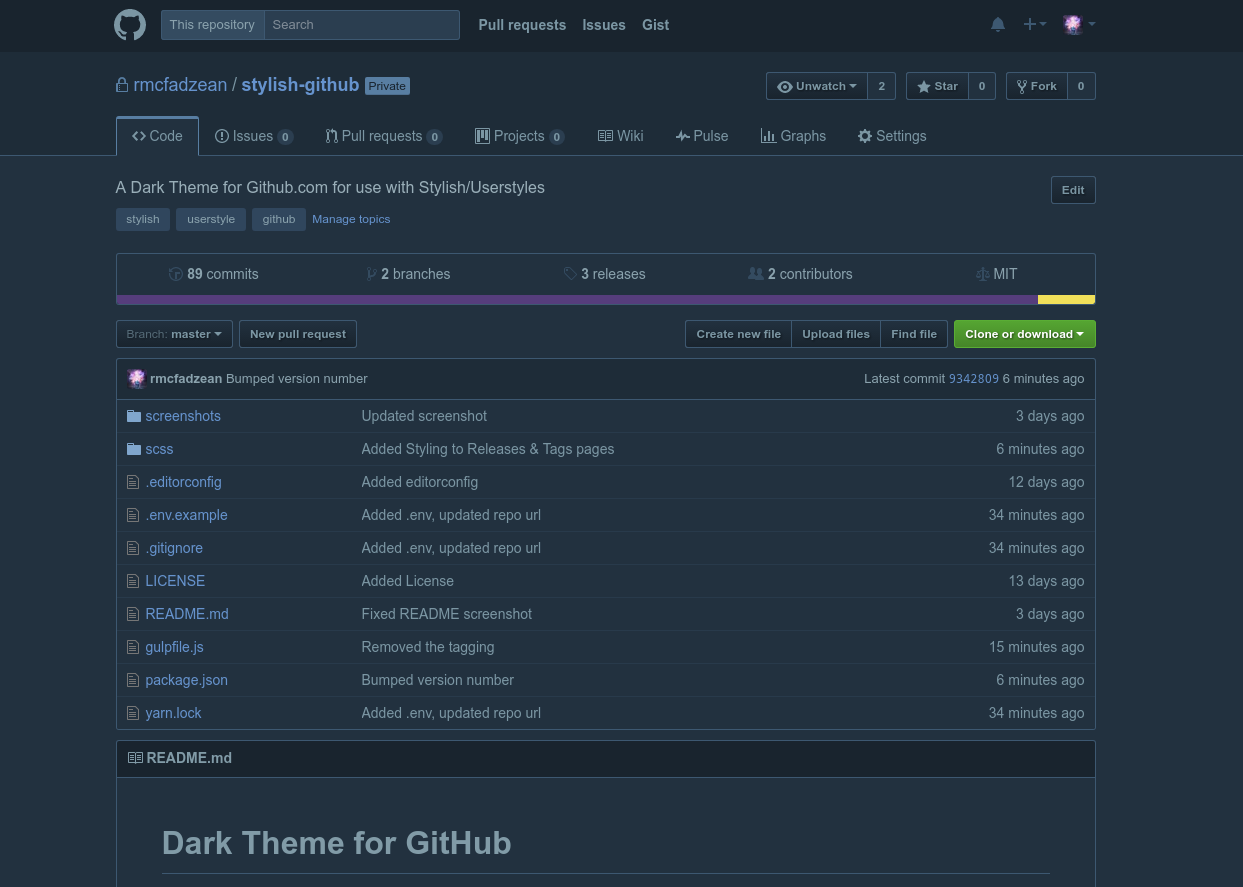Fork the repository
Image resolution: width=1243 pixels, height=887 pixels.
coord(1037,86)
